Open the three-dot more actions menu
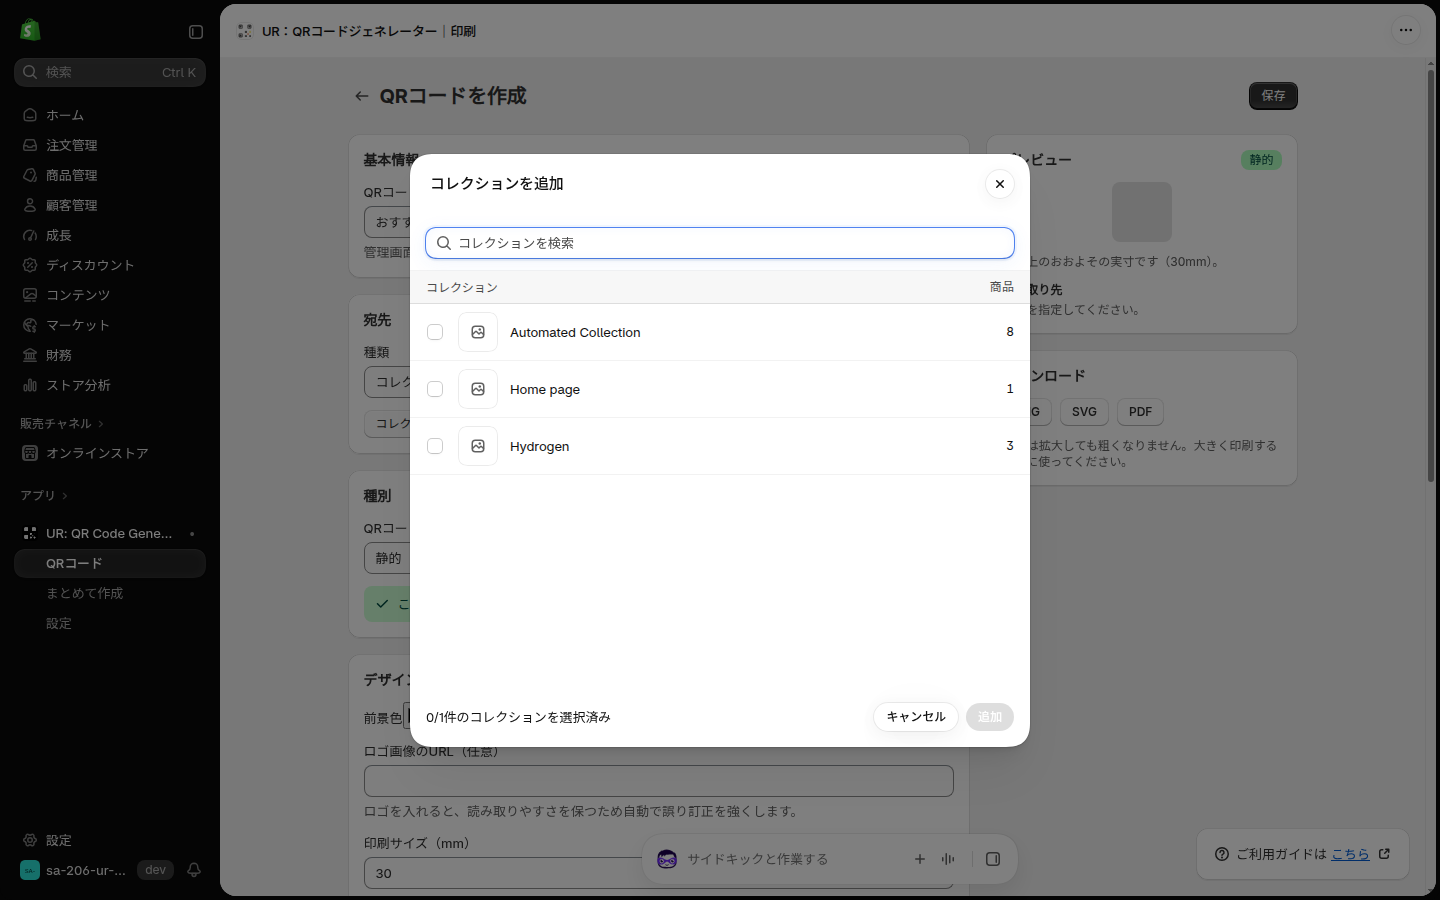1440x900 pixels. click(x=1406, y=30)
